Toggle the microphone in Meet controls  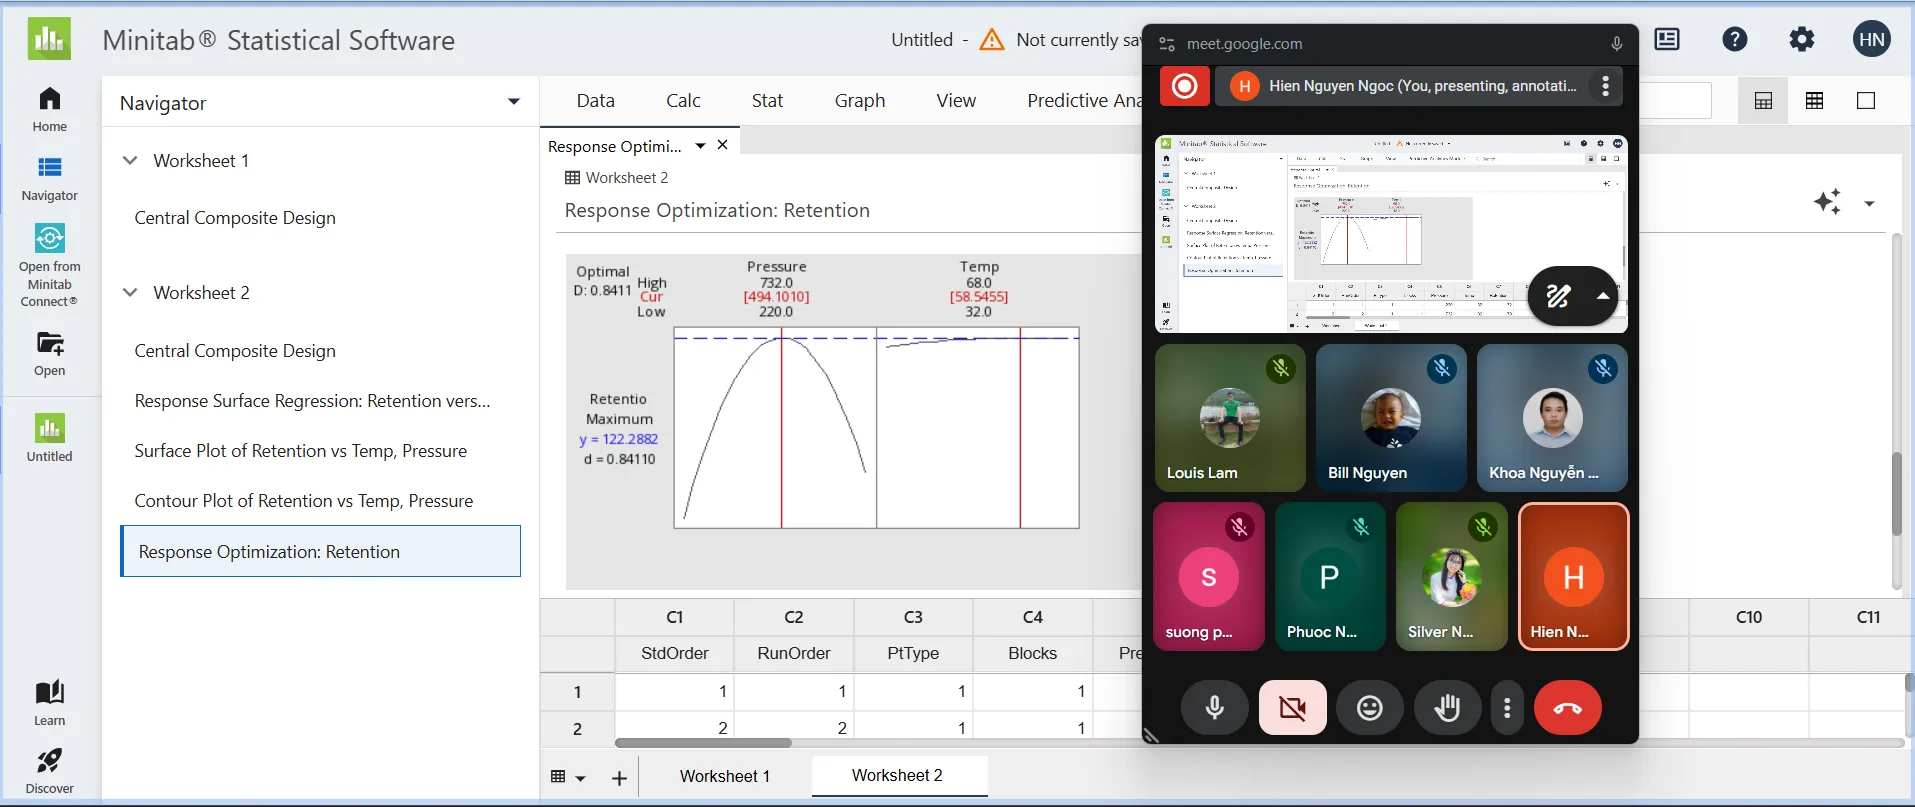(1215, 708)
